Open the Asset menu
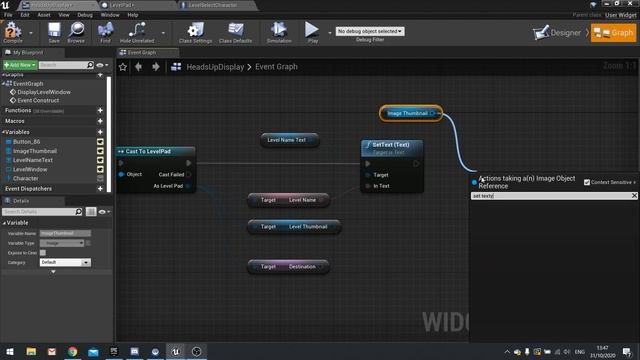The width and height of the screenshot is (640, 360). coord(44,15)
